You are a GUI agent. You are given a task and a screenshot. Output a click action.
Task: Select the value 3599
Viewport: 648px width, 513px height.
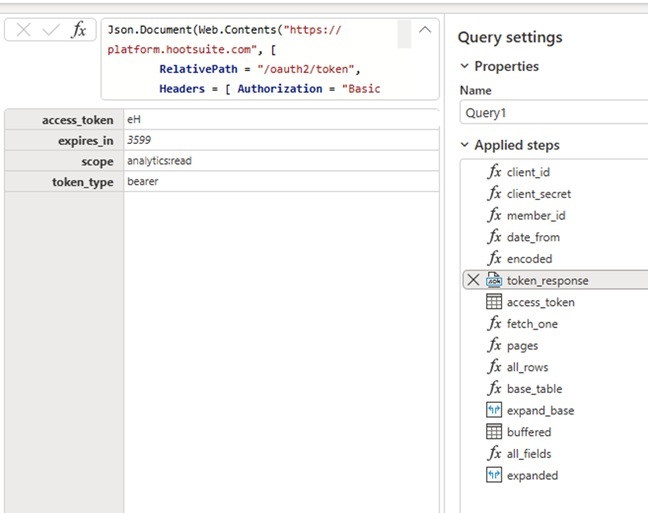139,140
